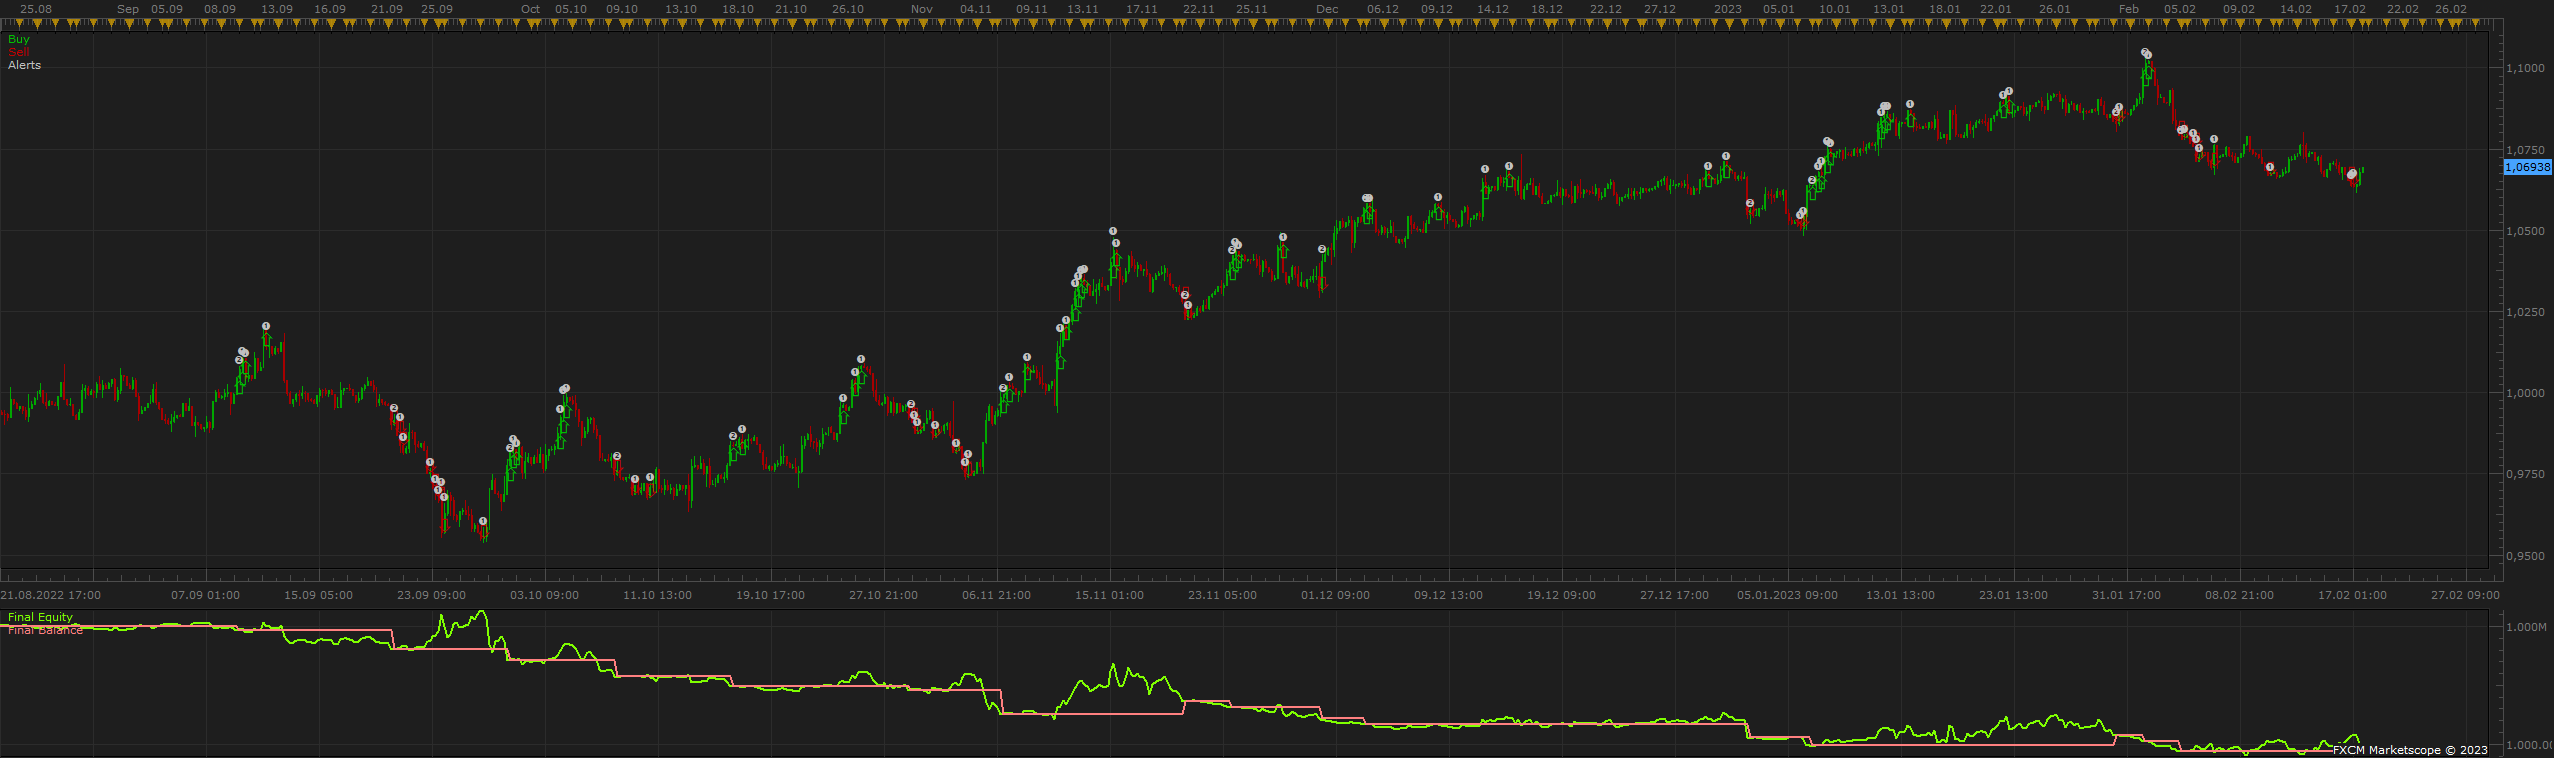Click the Dec month label on top date scale

click(x=1327, y=9)
